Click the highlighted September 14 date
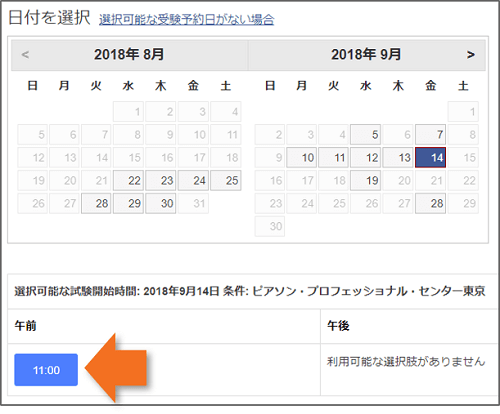 click(430, 157)
